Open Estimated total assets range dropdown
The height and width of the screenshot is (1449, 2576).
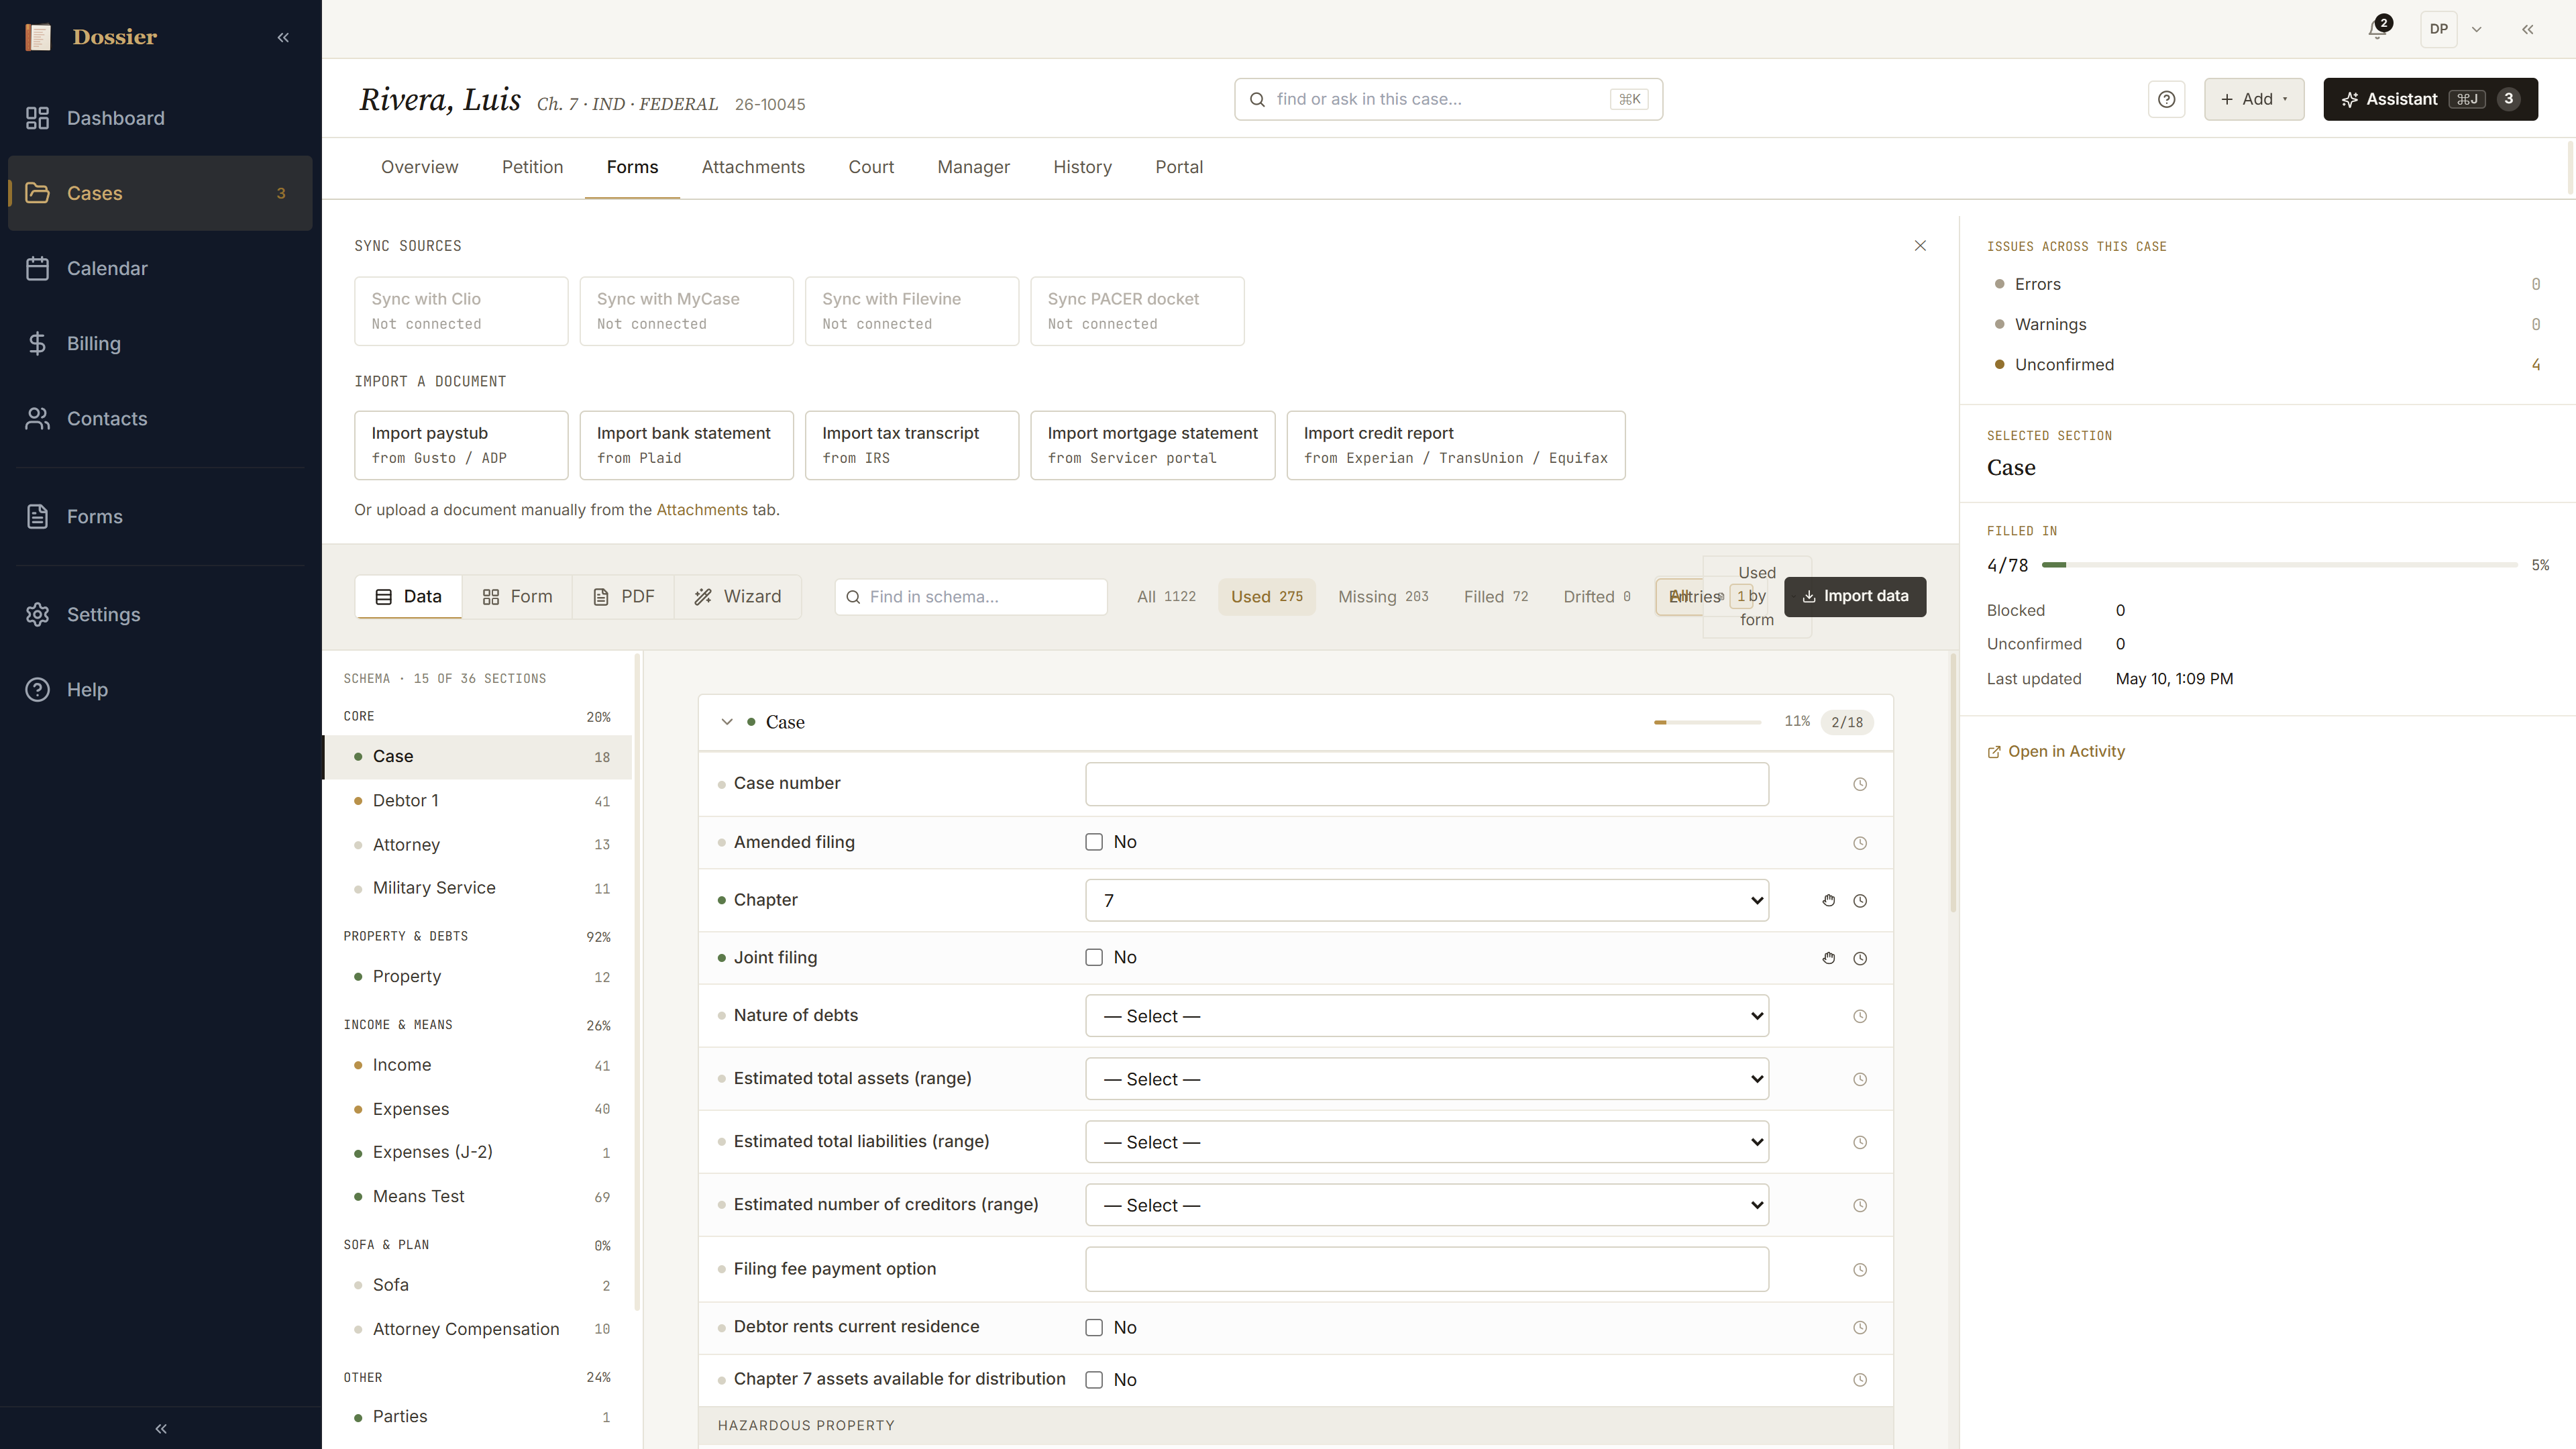click(x=1427, y=1079)
